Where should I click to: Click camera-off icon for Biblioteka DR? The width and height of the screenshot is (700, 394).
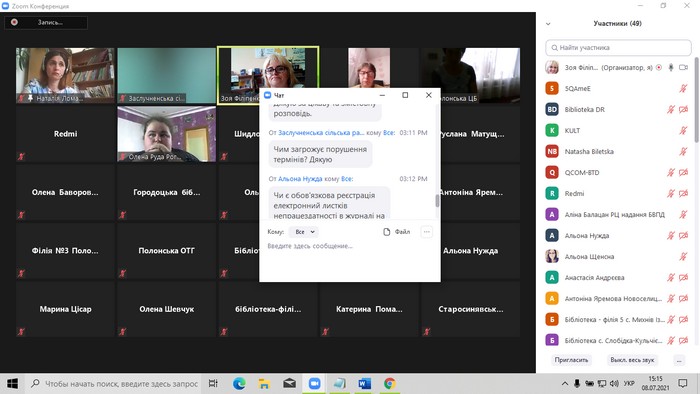point(683,109)
